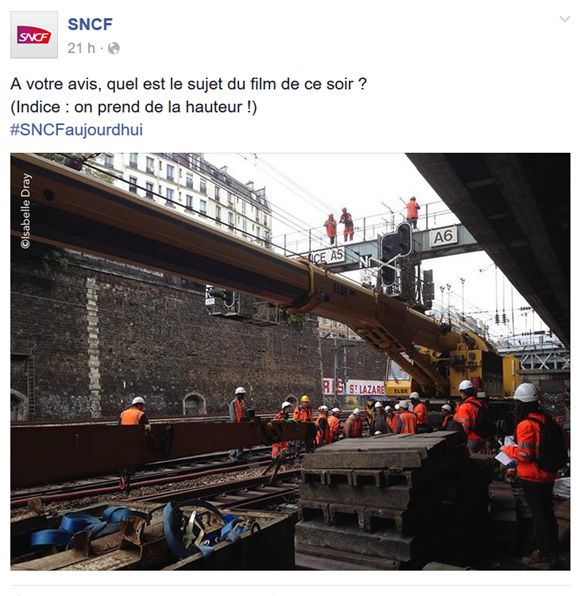Click the post question text line
Viewport: 580px width, 596px height.
(189, 84)
